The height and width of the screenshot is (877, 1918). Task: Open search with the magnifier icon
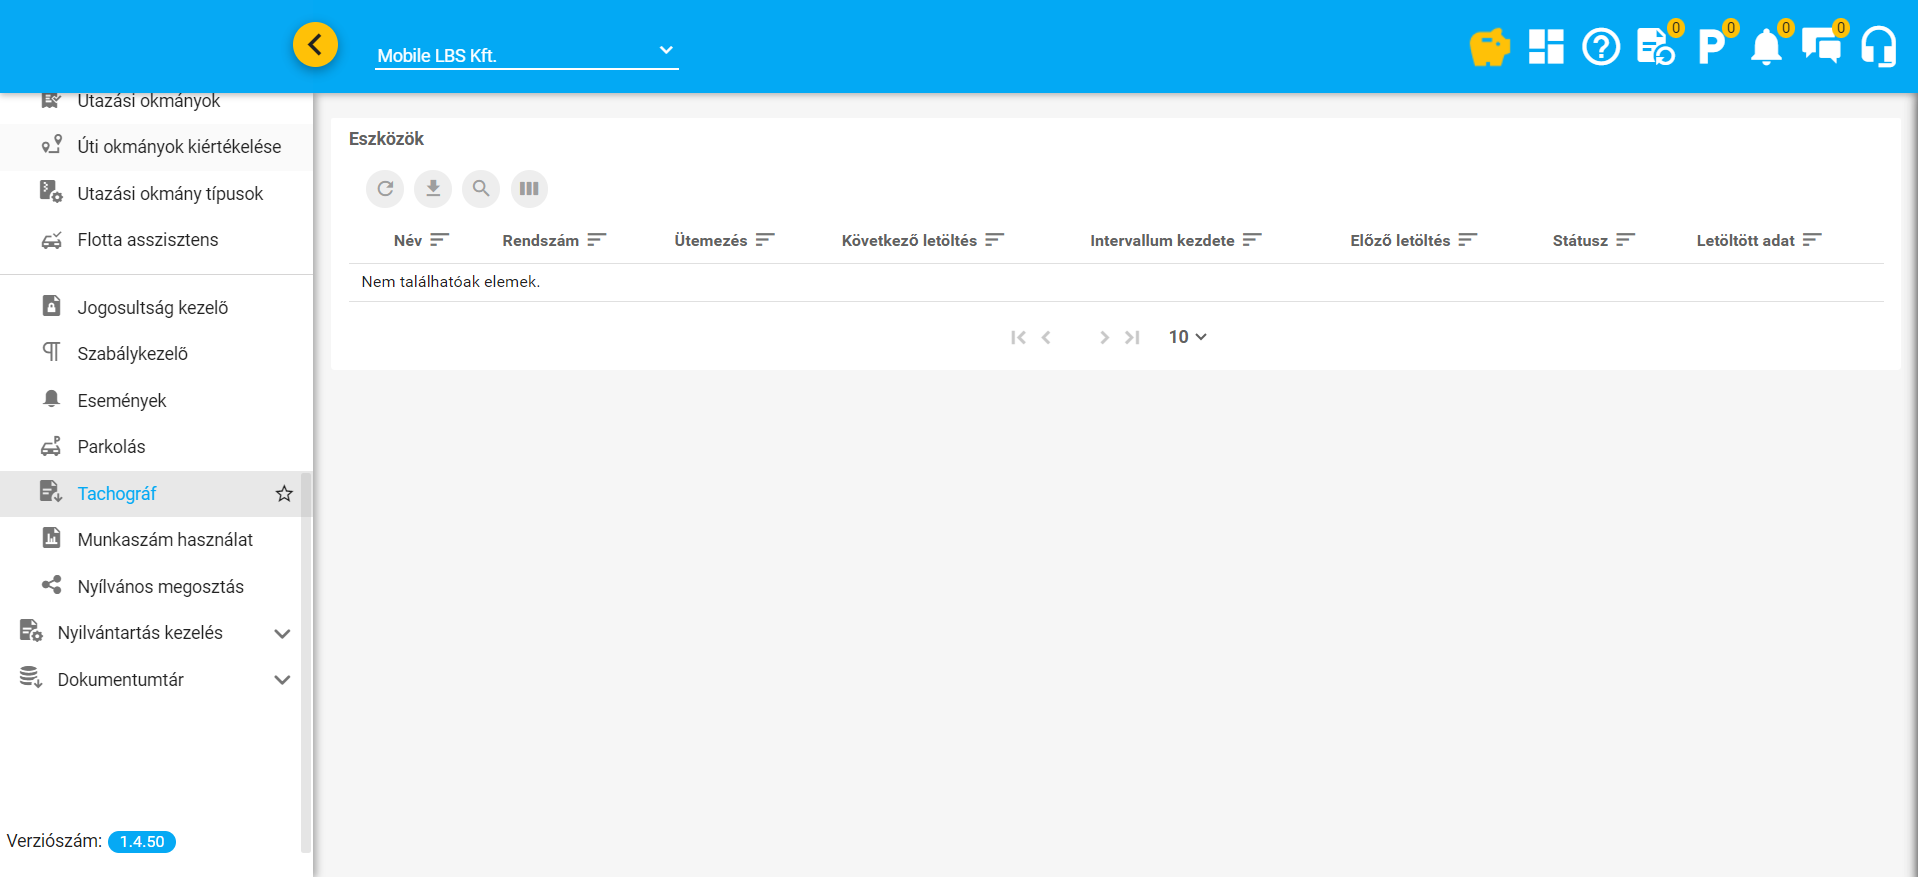[x=481, y=188]
